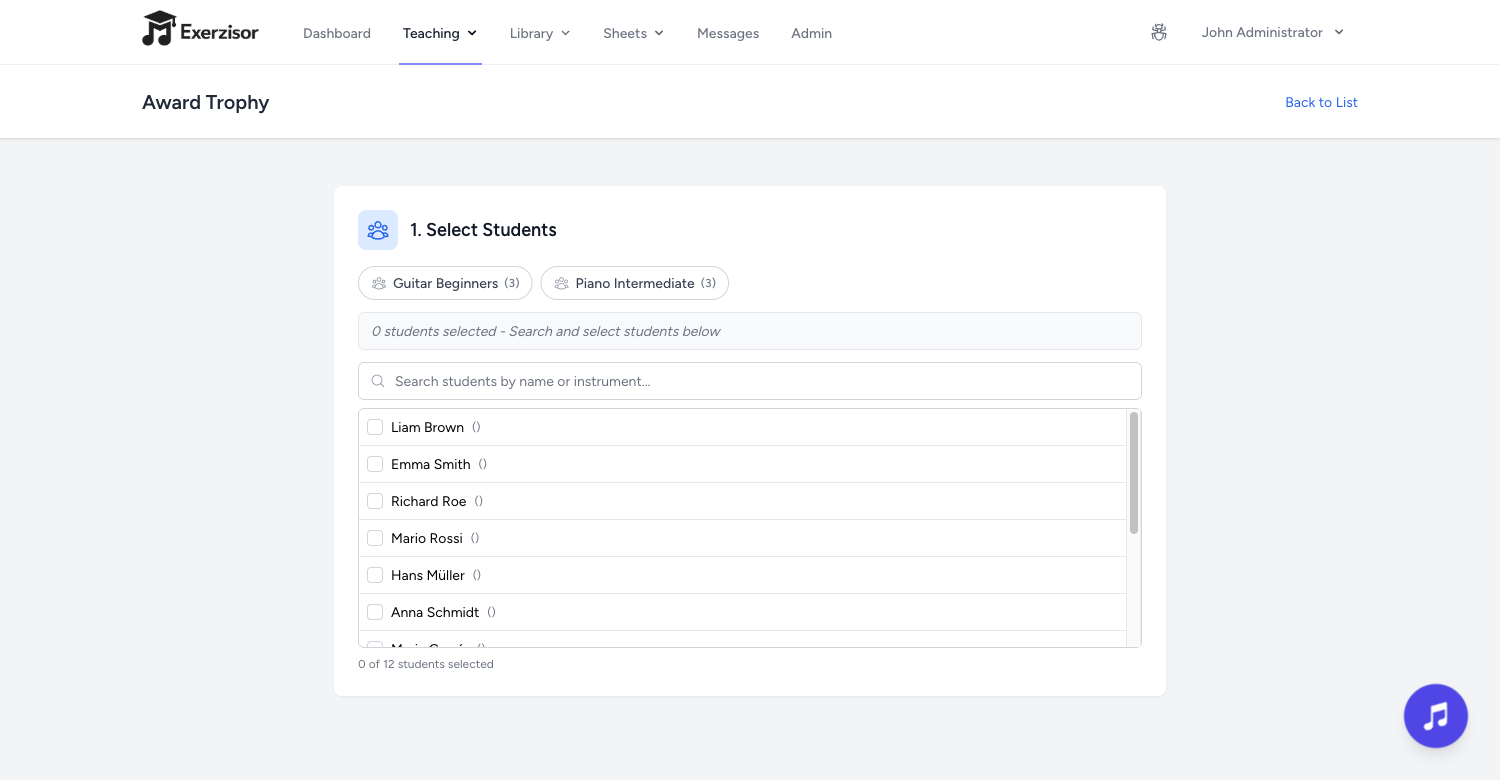
Task: Open the debug bug icon in header
Action: [1159, 33]
